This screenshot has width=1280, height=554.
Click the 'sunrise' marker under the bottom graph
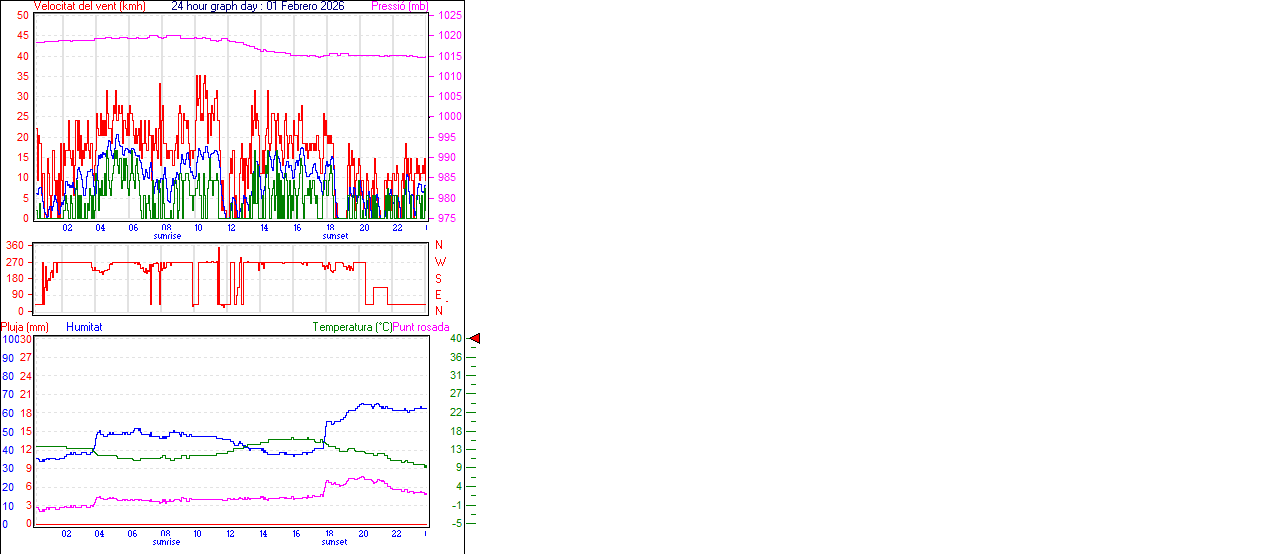(167, 542)
